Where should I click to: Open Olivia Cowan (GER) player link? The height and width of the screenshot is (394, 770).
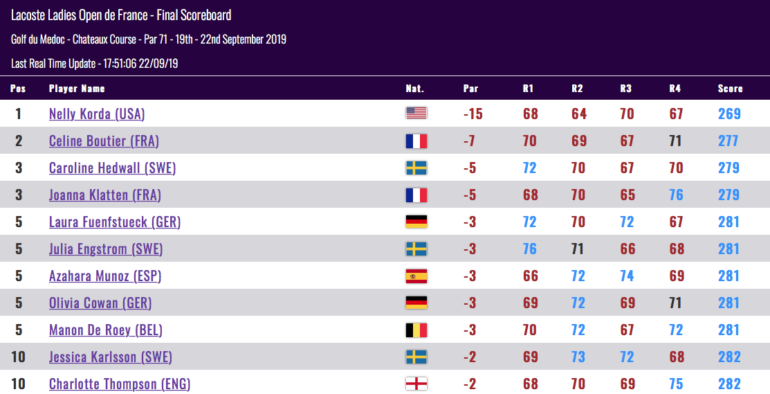[x=100, y=303]
